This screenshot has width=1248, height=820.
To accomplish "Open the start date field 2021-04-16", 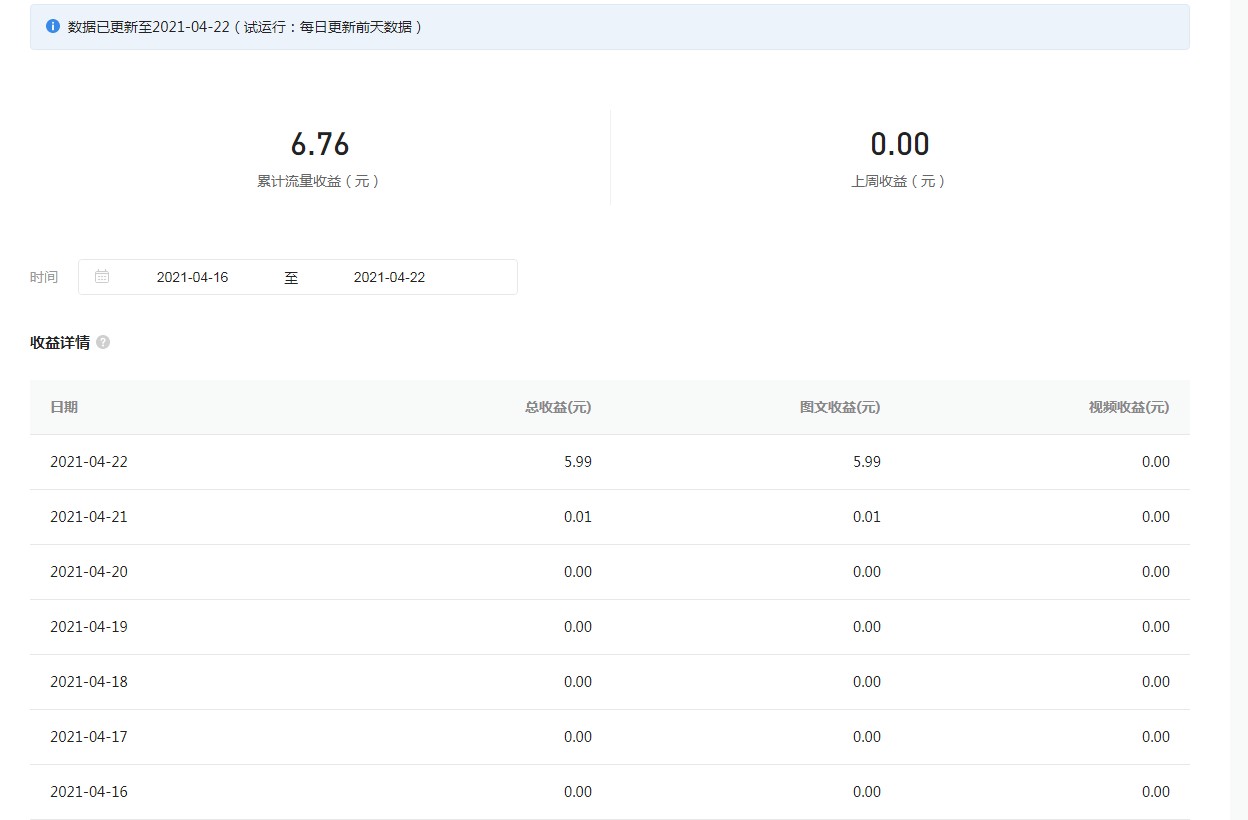I will point(192,277).
